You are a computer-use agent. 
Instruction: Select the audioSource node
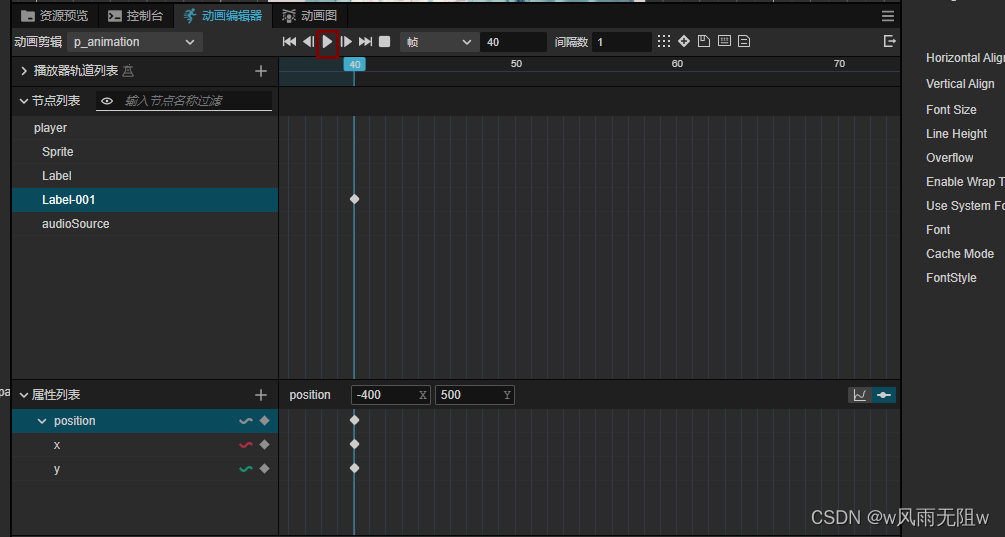point(145,224)
